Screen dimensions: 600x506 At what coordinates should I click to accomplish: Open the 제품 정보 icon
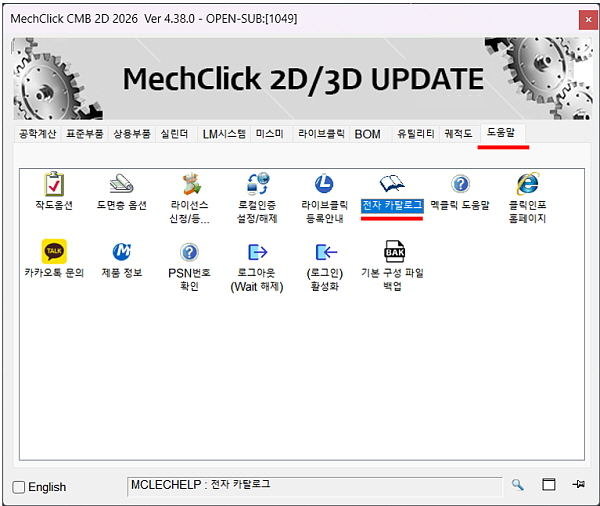click(122, 251)
